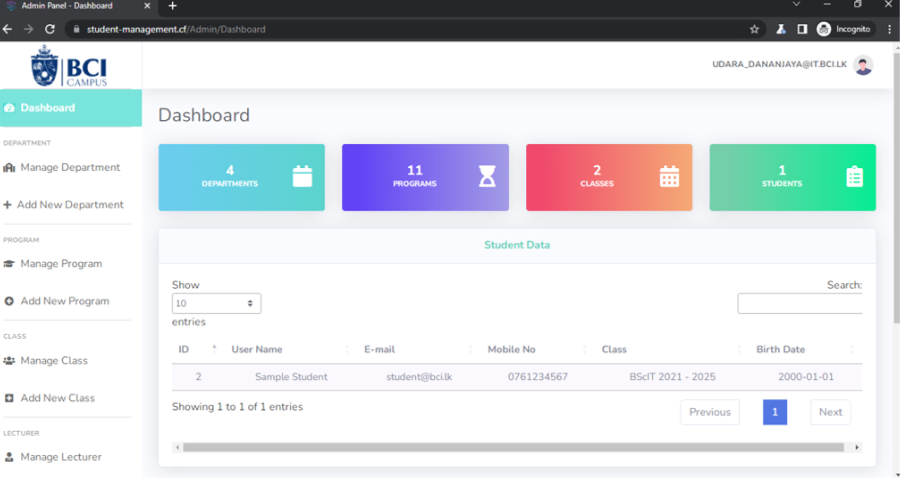Image resolution: width=900 pixels, height=479 pixels.
Task: Open the Show entries dropdown
Action: (216, 303)
